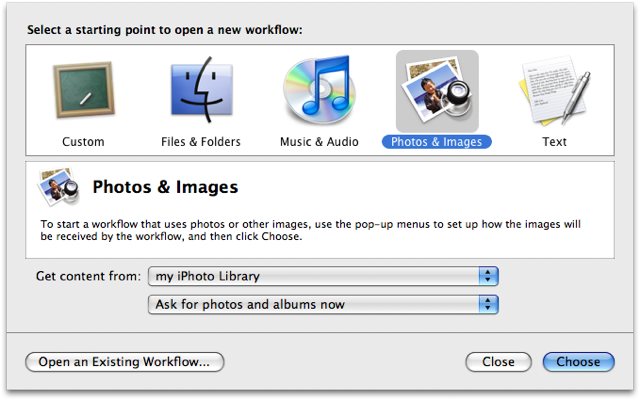
Task: Choose the Custom label
Action: coord(83,142)
